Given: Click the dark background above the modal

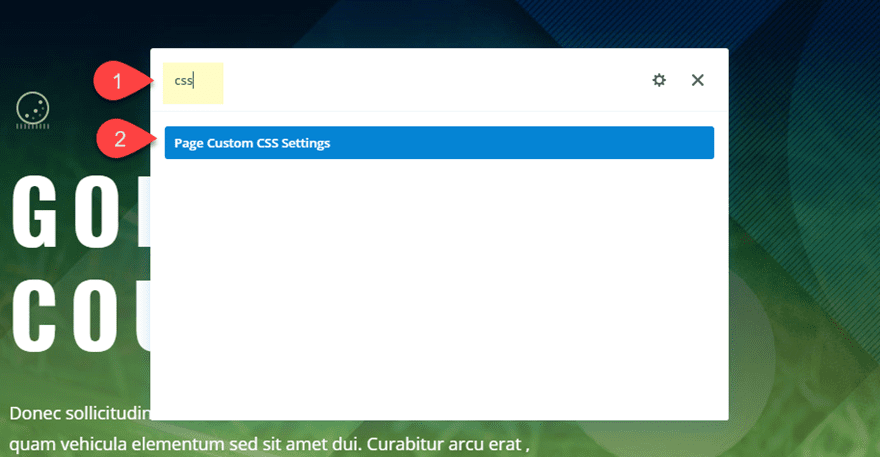Looking at the screenshot, I should [x=440, y=22].
